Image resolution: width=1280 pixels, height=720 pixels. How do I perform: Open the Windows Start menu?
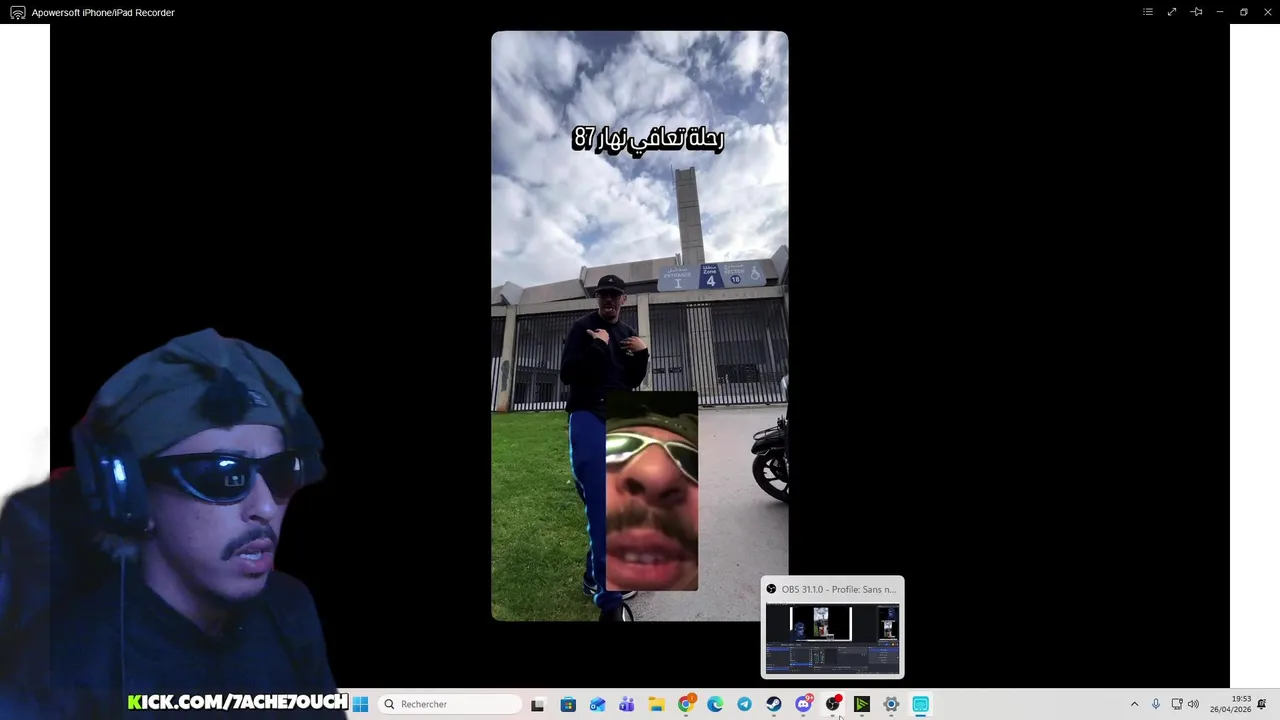tap(360, 704)
